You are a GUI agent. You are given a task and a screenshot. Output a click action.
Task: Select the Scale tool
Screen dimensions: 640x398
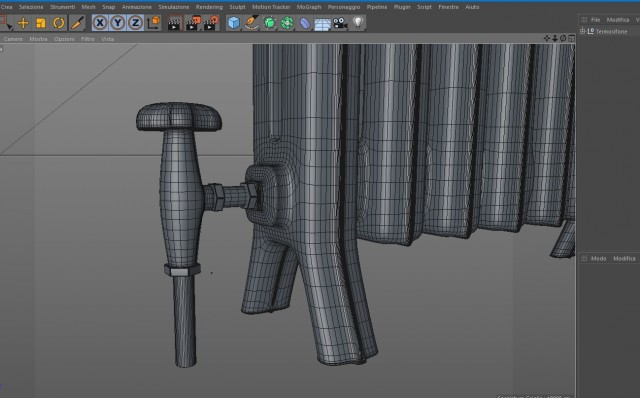(x=41, y=23)
